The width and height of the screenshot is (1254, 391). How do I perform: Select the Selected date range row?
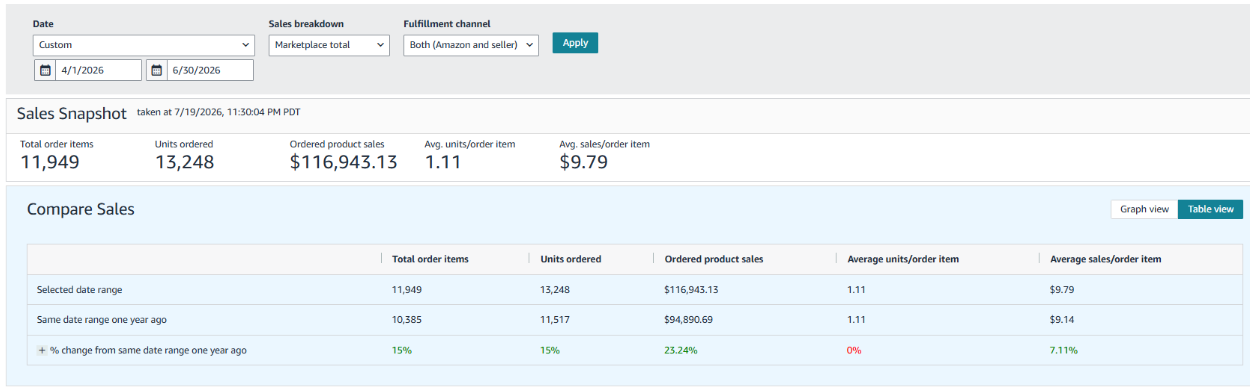click(635, 290)
